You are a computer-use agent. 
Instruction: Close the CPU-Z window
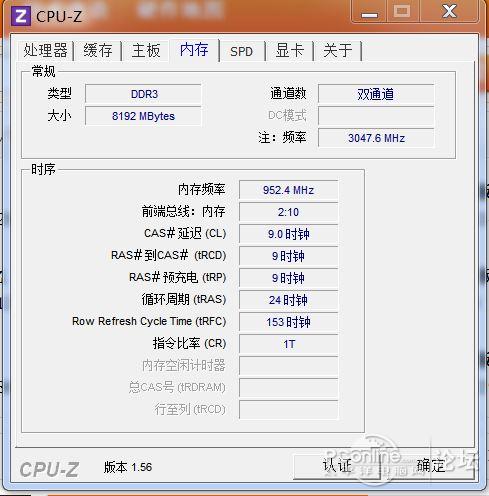449,12
